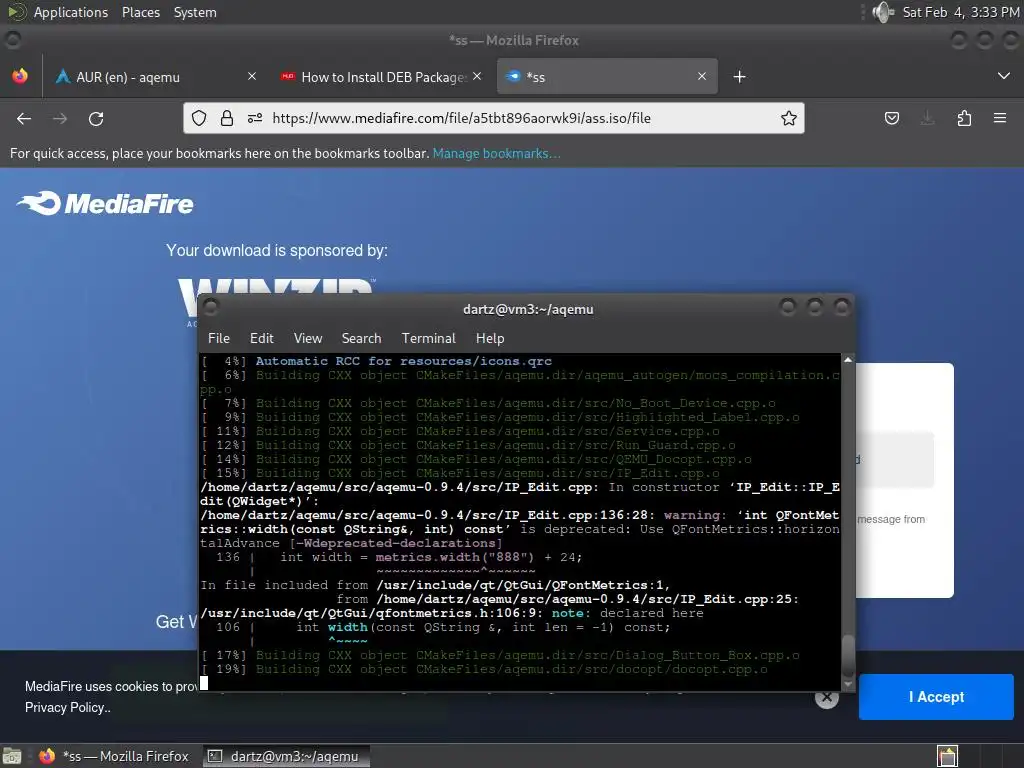
Task: Switch to dartz@vm3 terminal in taskbar
Action: pyautogui.click(x=286, y=756)
